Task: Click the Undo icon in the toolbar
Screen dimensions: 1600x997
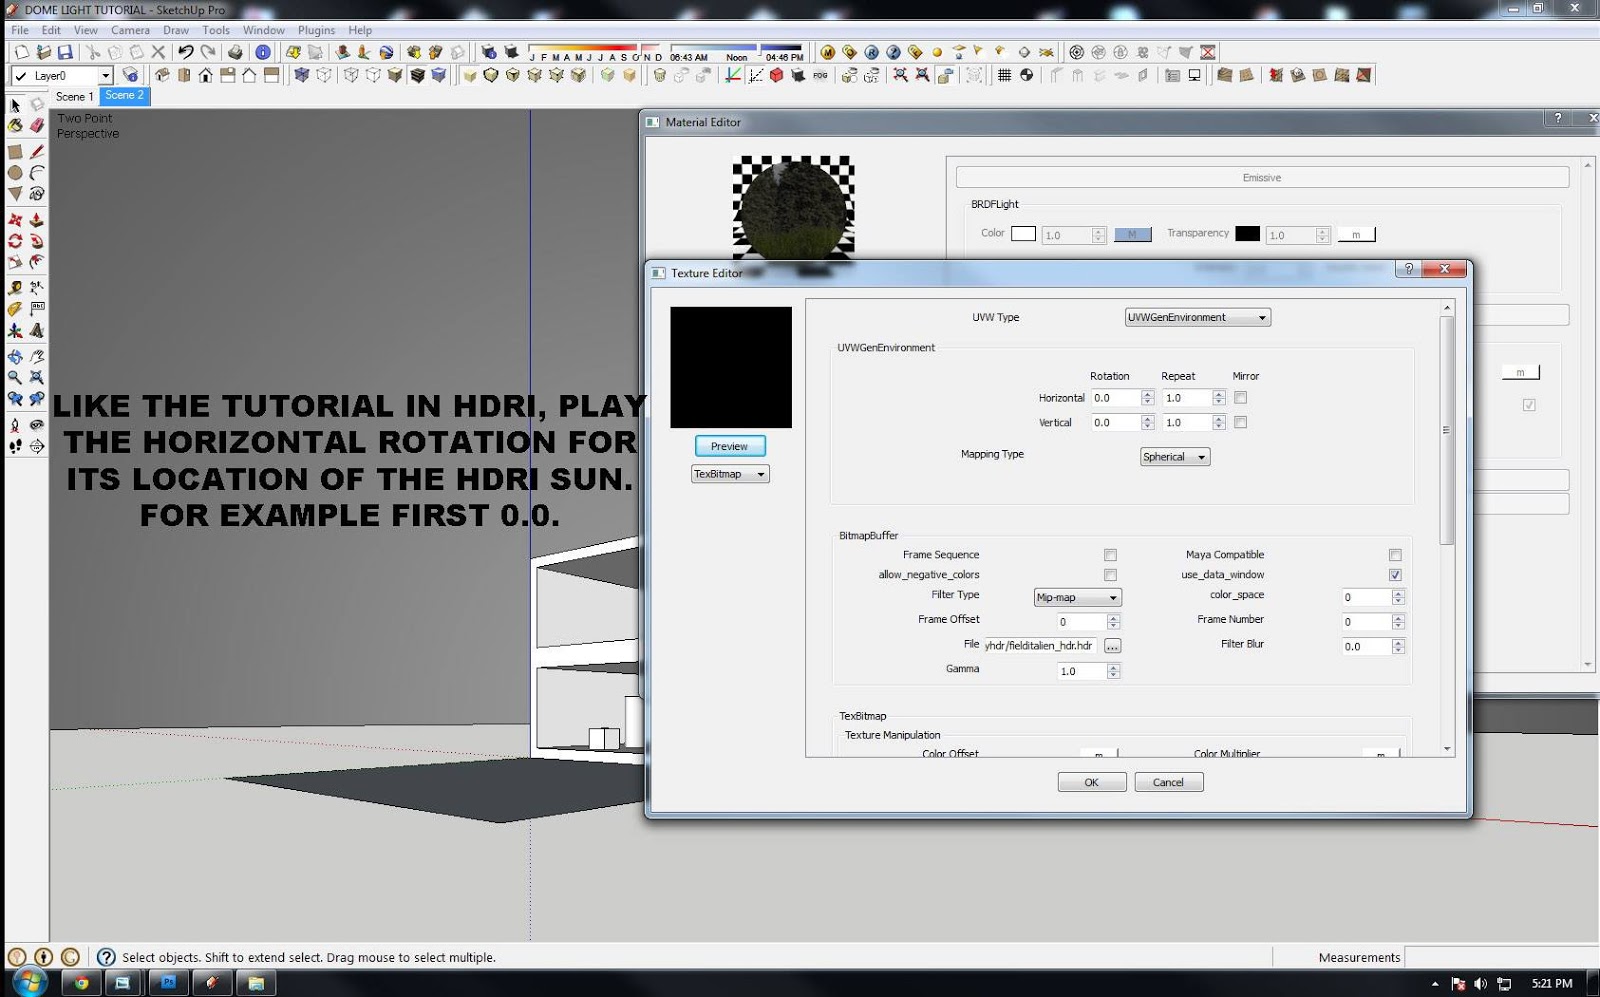Action: 186,51
